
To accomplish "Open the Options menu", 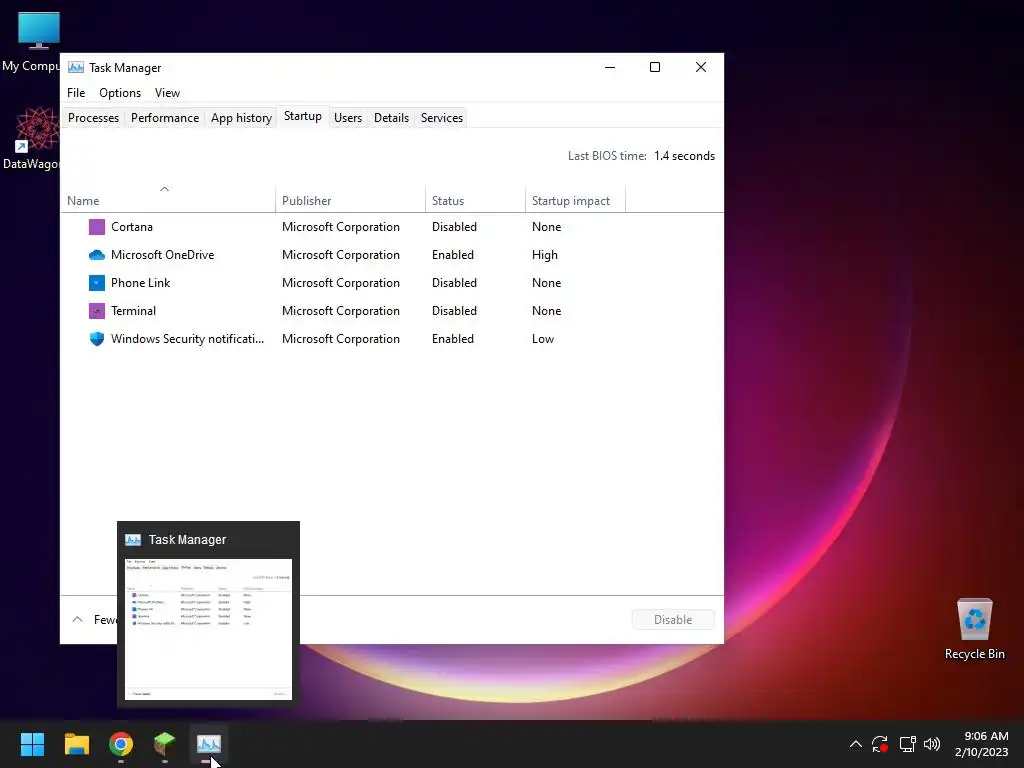I will pos(120,93).
